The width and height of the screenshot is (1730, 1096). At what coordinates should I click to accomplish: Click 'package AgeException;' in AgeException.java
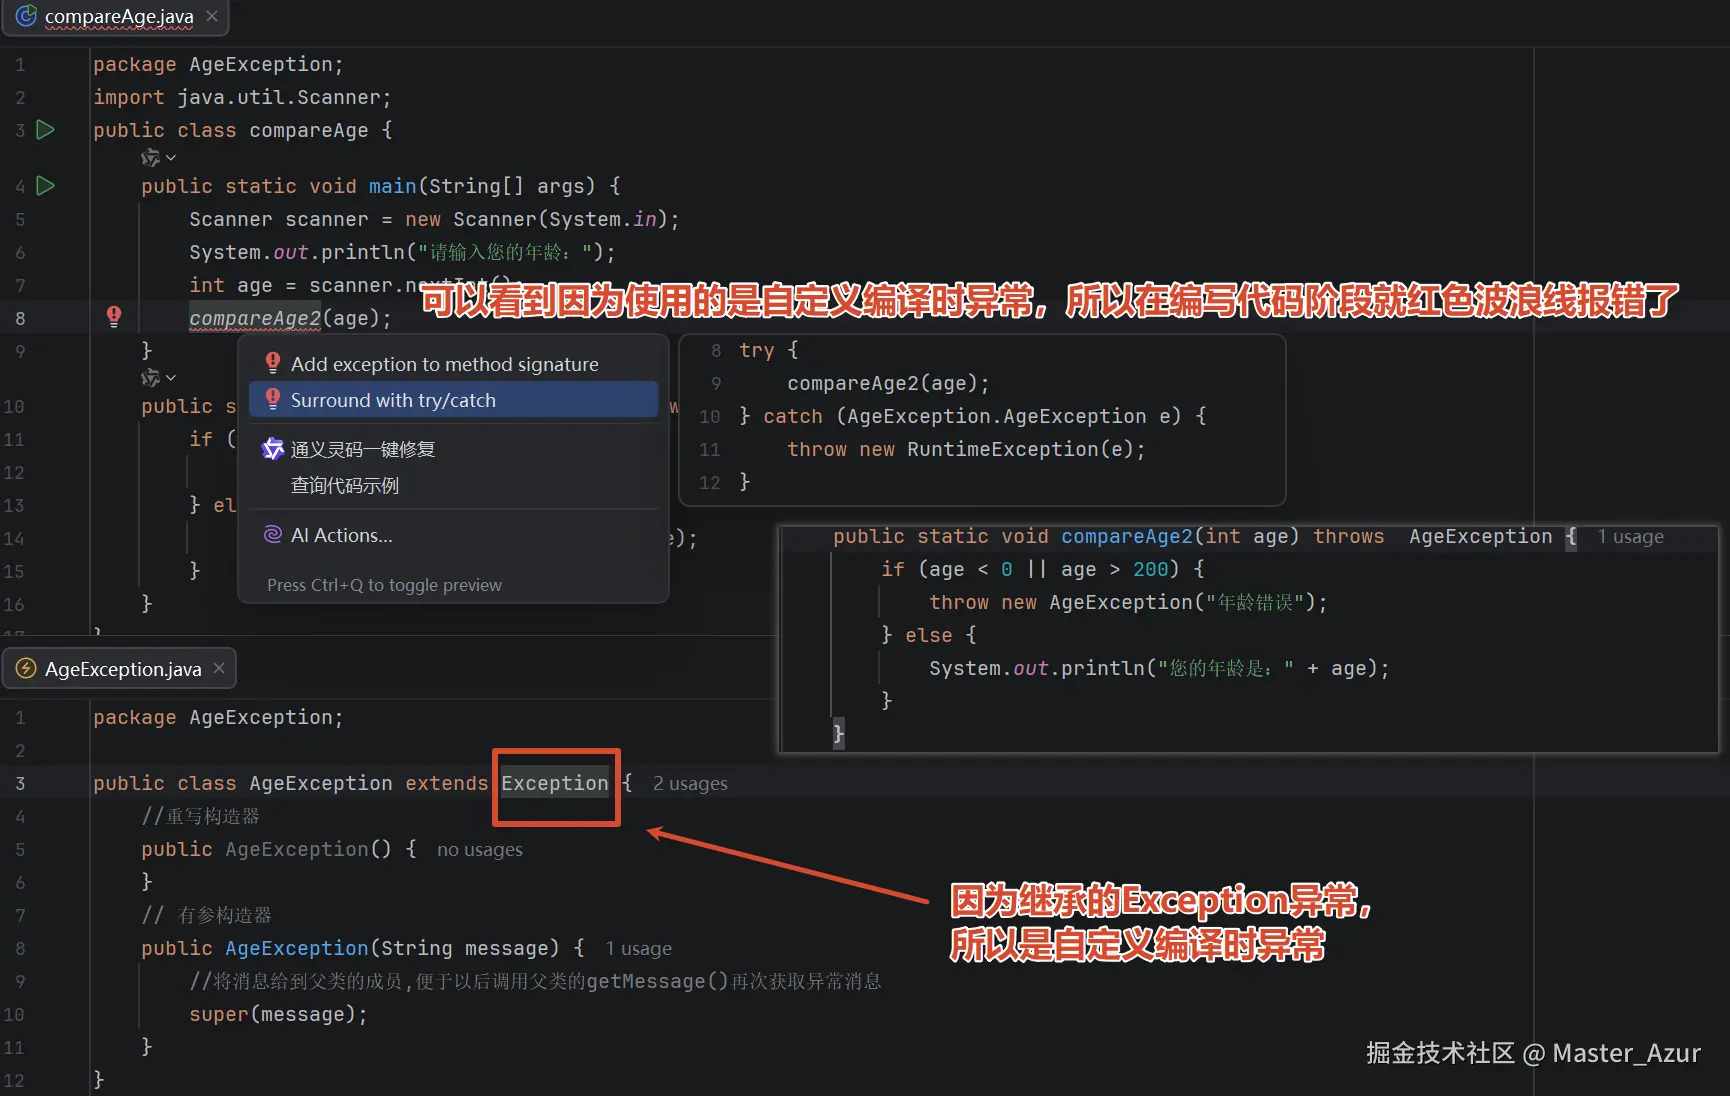218,717
